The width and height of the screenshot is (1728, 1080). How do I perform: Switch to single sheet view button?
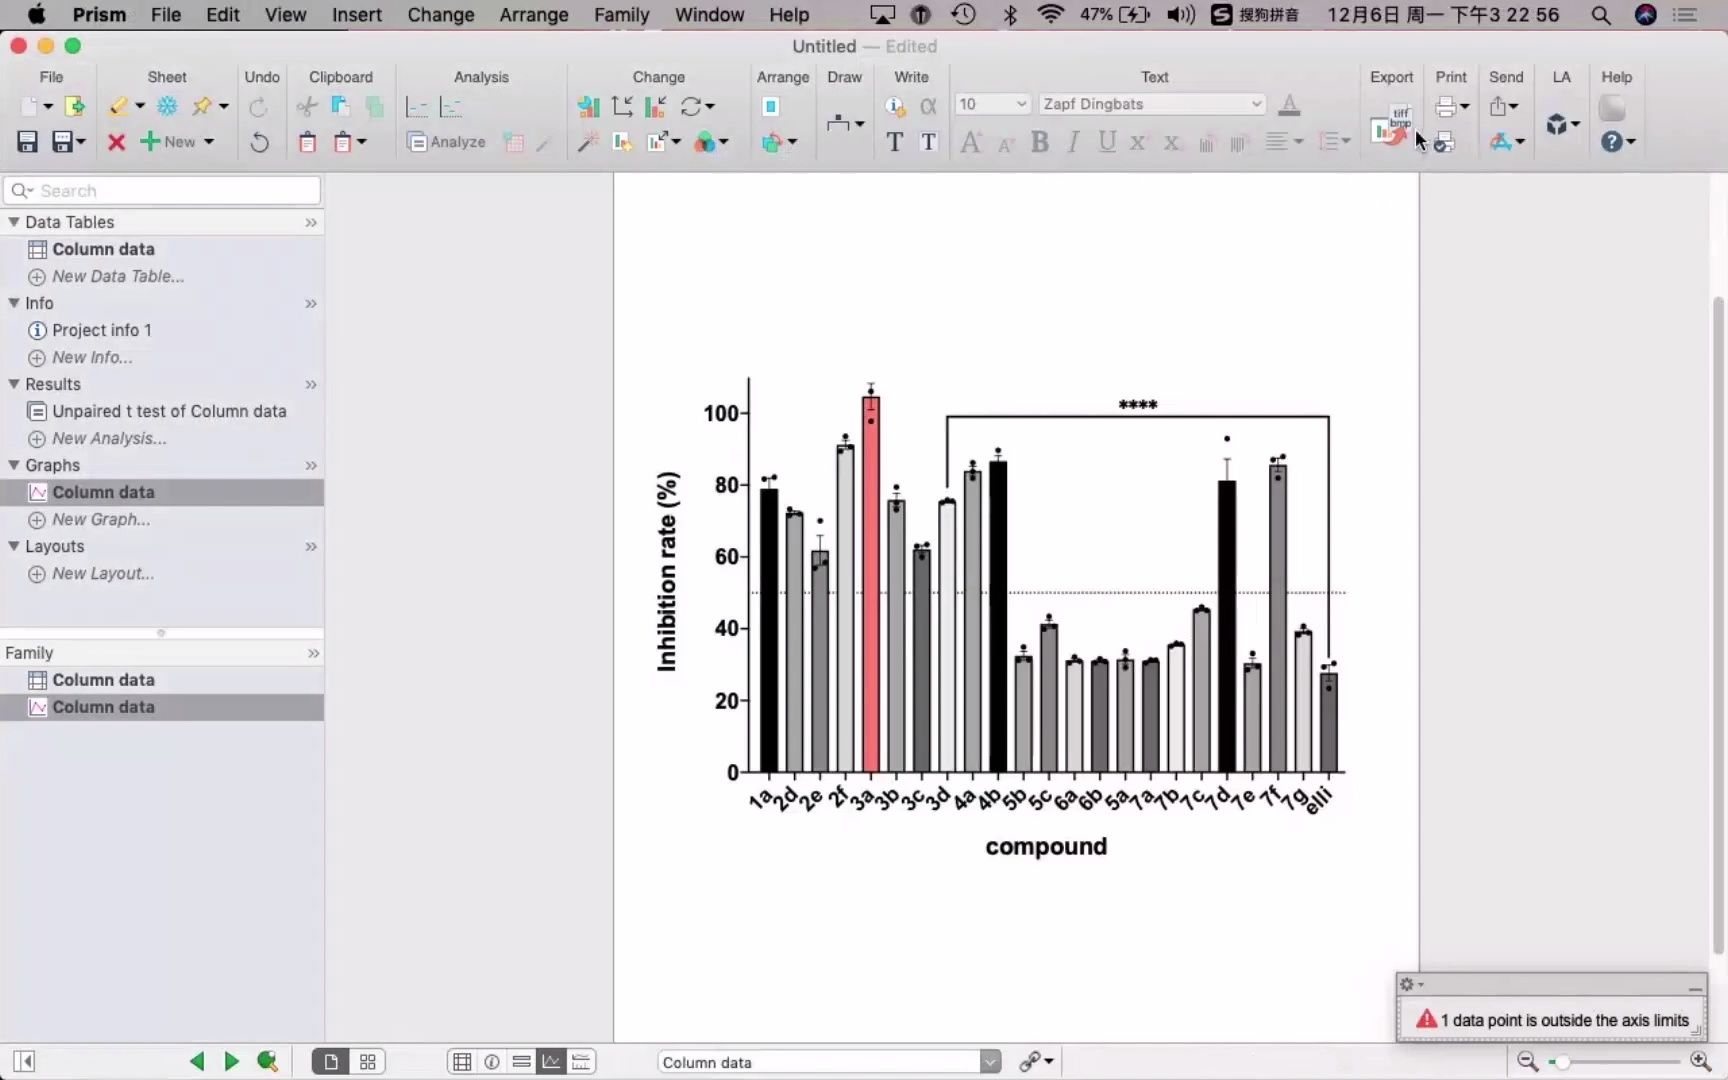(x=331, y=1061)
